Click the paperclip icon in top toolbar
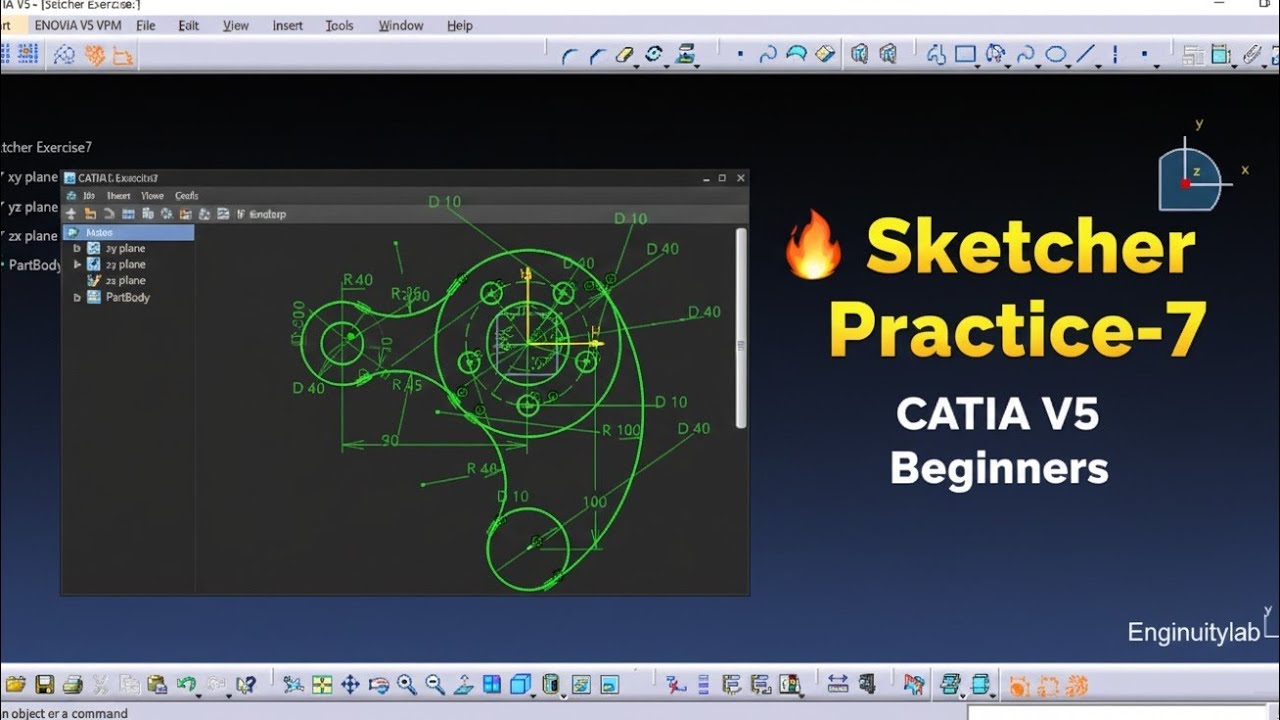The width and height of the screenshot is (1280, 720). pos(1252,55)
